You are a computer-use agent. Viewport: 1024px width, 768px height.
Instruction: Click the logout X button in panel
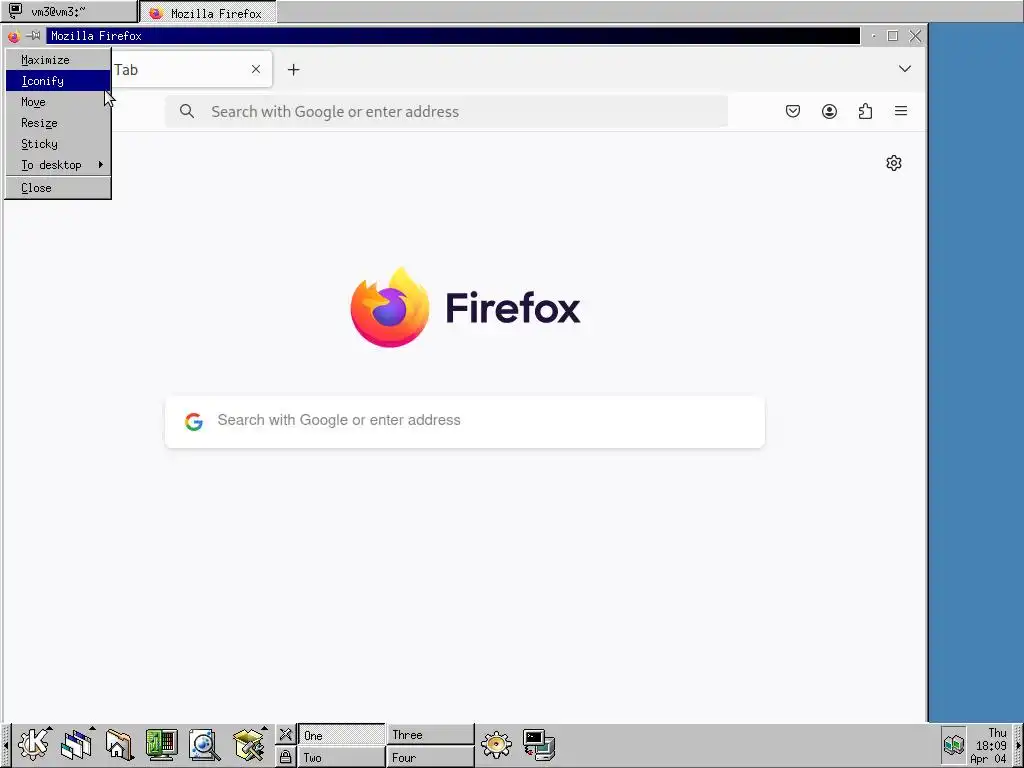tap(285, 735)
